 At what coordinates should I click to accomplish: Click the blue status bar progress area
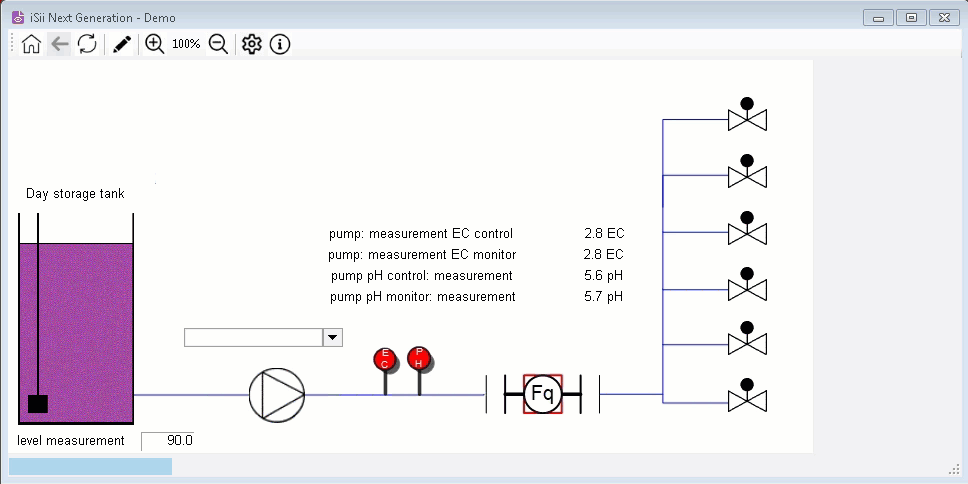point(91,467)
